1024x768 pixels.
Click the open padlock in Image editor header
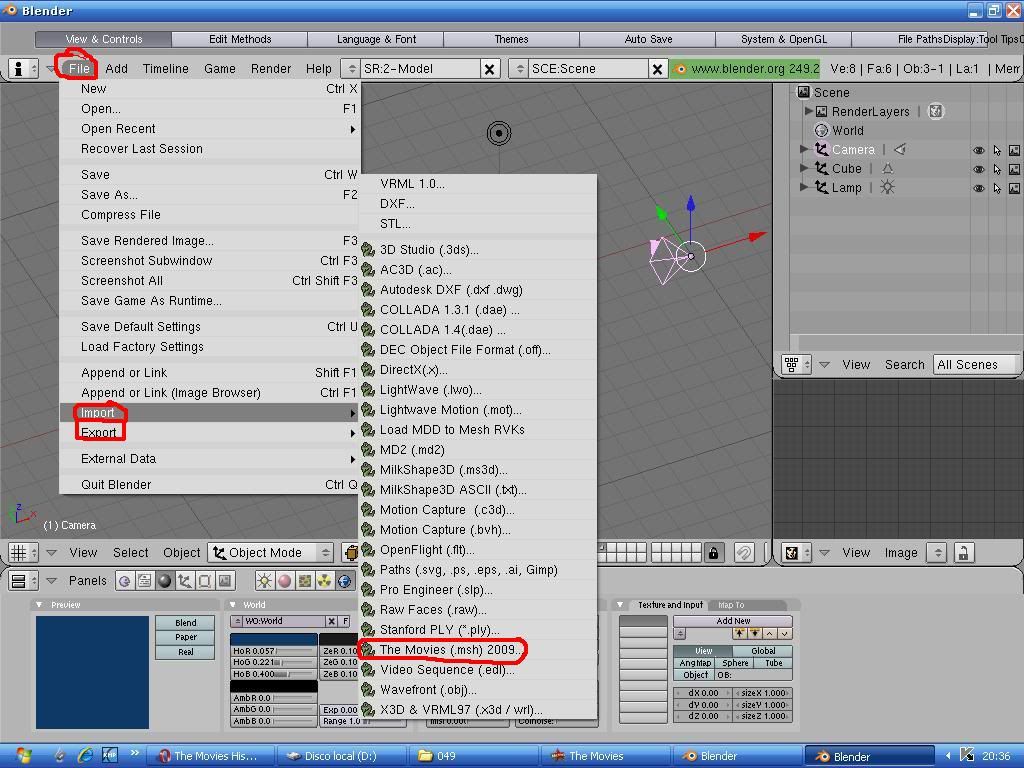point(963,553)
